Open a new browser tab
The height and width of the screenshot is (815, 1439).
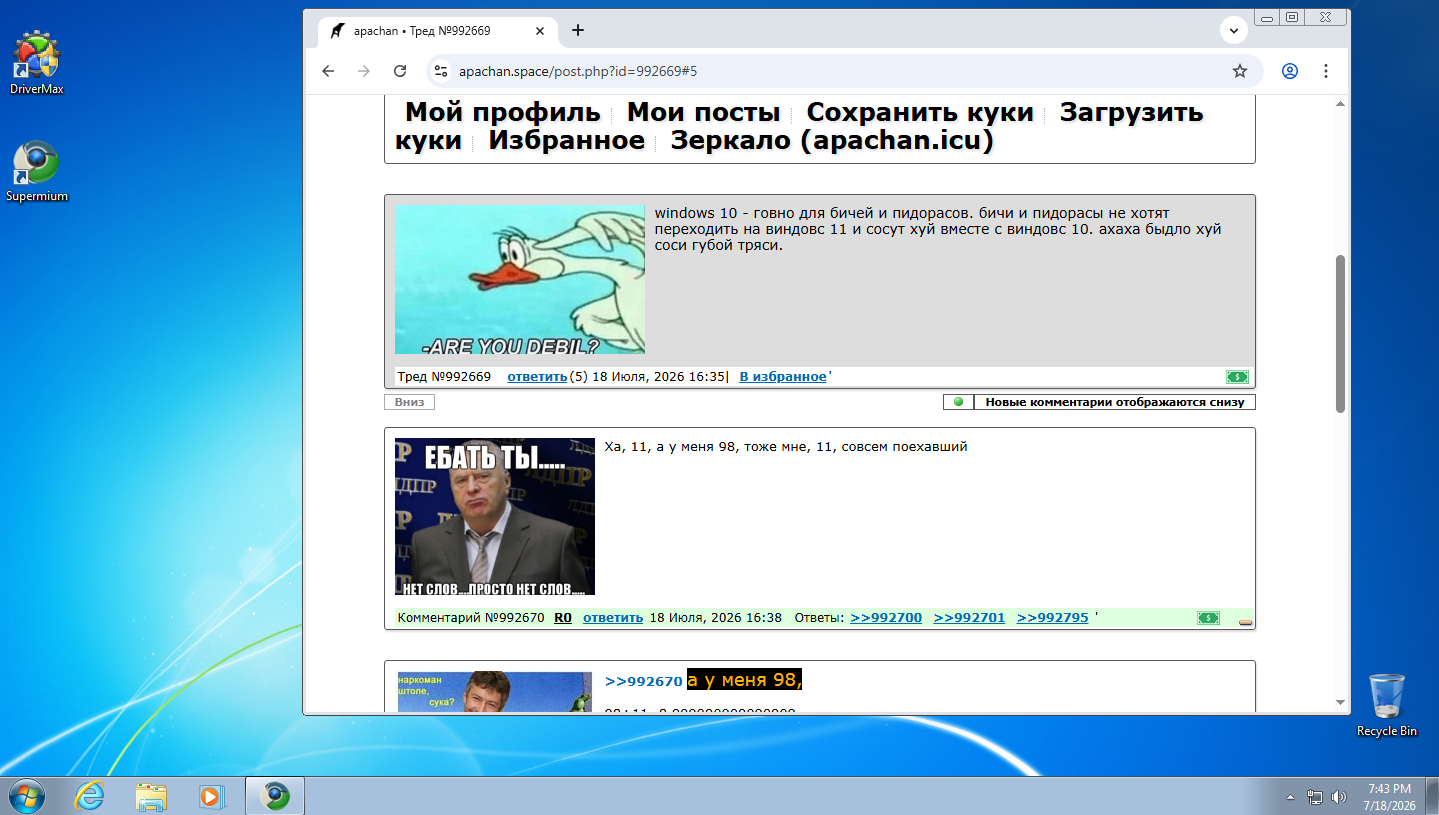tap(578, 30)
